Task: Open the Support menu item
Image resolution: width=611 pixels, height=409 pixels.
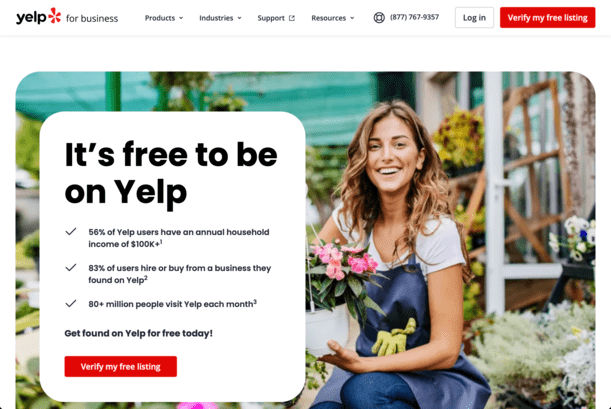Action: click(x=271, y=18)
